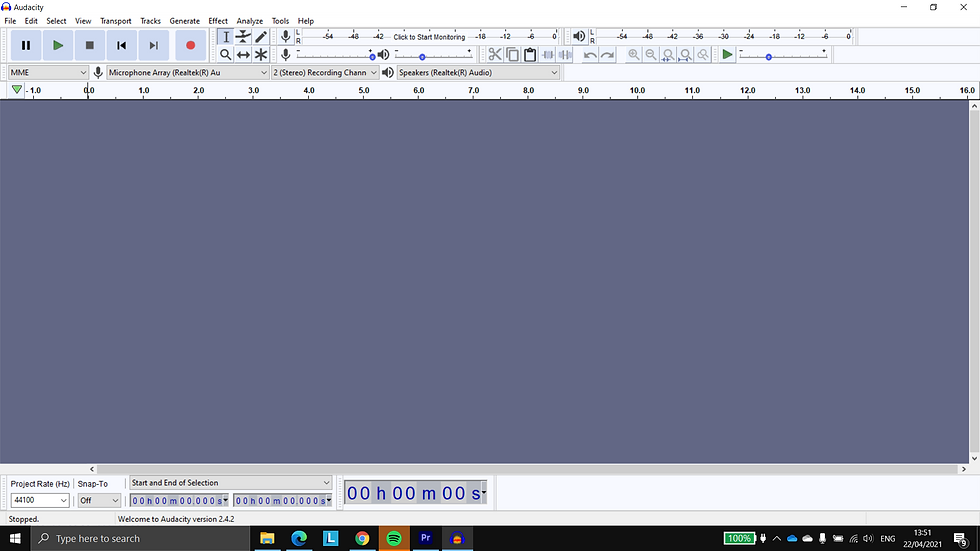Screen dimensions: 980x551
Task: Select the Multi-tool asterisk icon
Action: tap(261, 54)
